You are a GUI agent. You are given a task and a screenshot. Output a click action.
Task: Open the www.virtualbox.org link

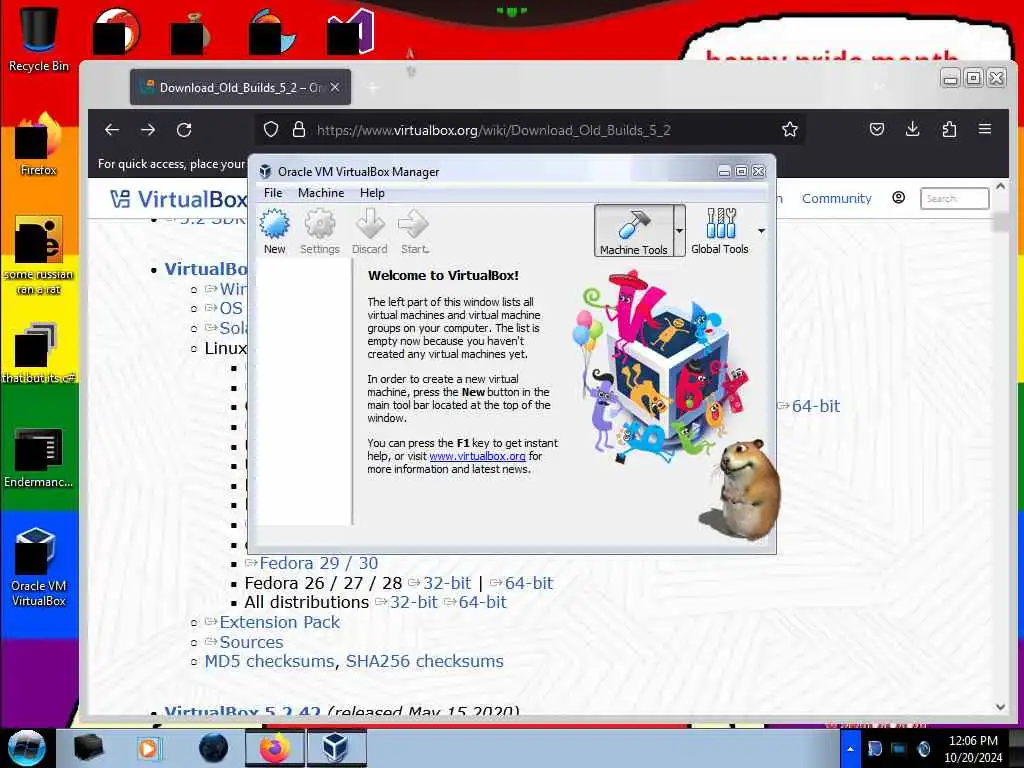click(477, 456)
